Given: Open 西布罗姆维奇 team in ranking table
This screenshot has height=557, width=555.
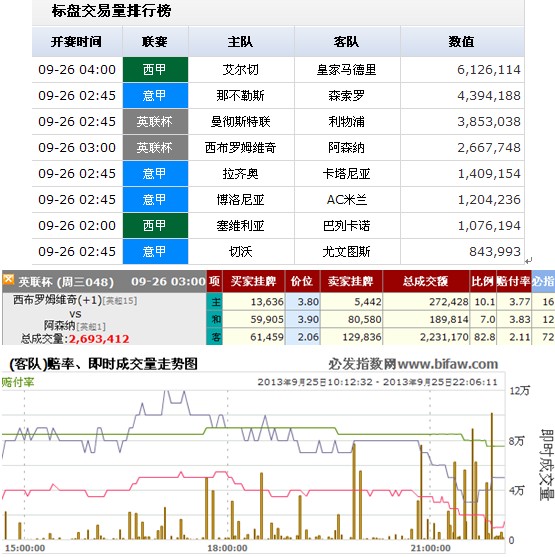Looking at the screenshot, I should 241,147.
